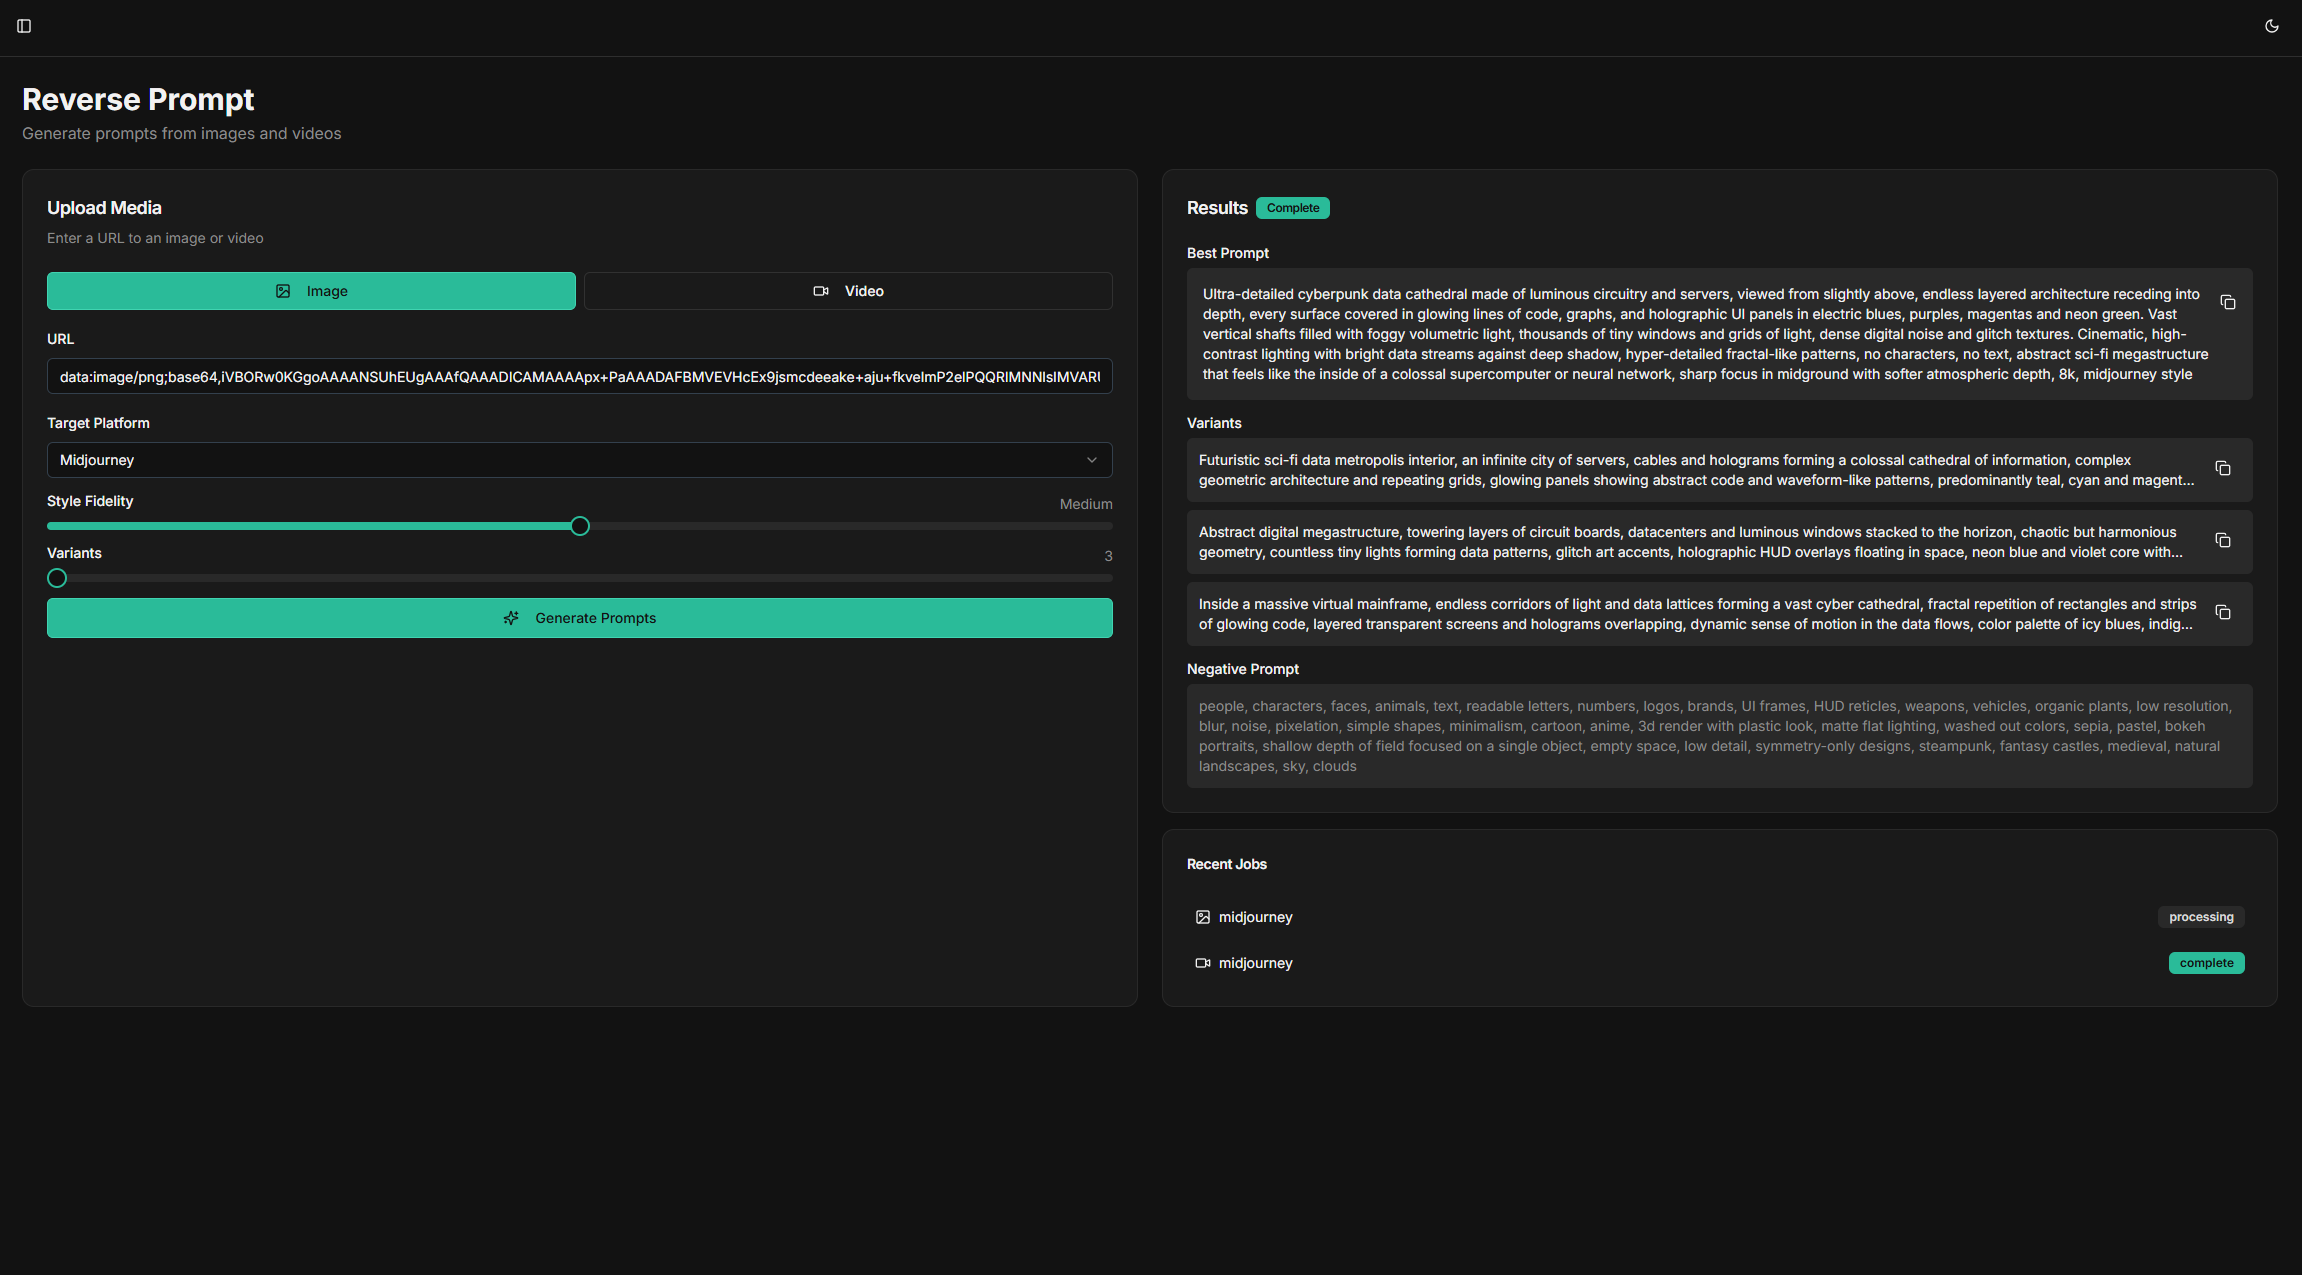
Task: Click inside the URL input field
Action: point(579,376)
